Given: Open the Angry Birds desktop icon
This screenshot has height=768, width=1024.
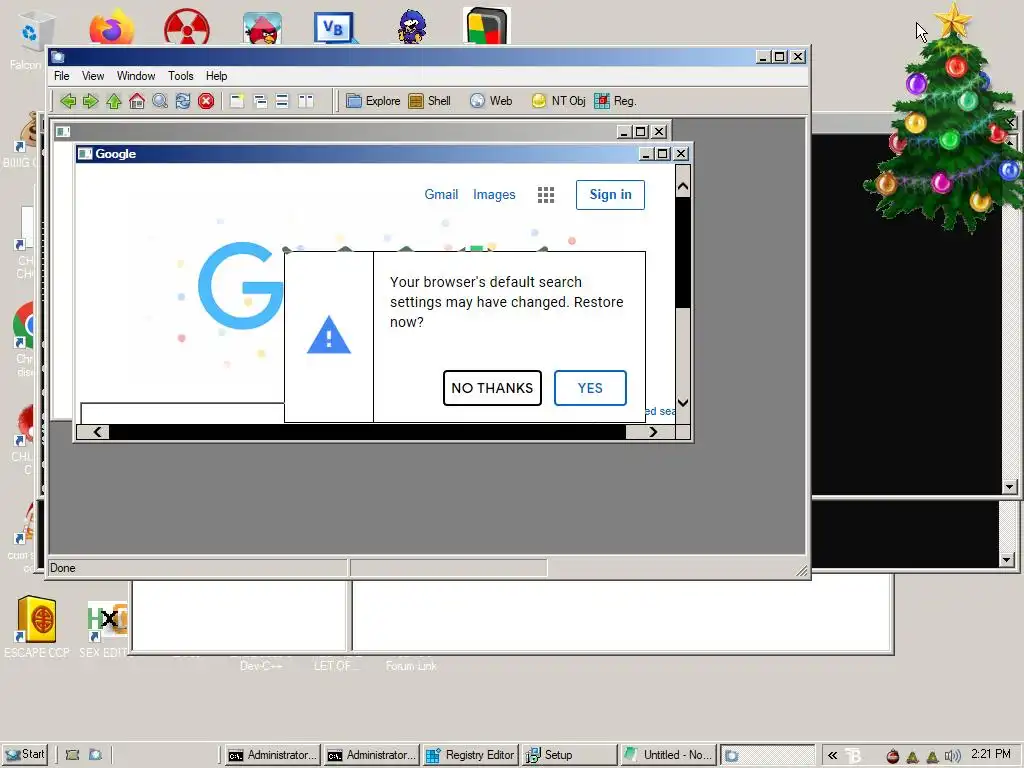Looking at the screenshot, I should pyautogui.click(x=262, y=29).
